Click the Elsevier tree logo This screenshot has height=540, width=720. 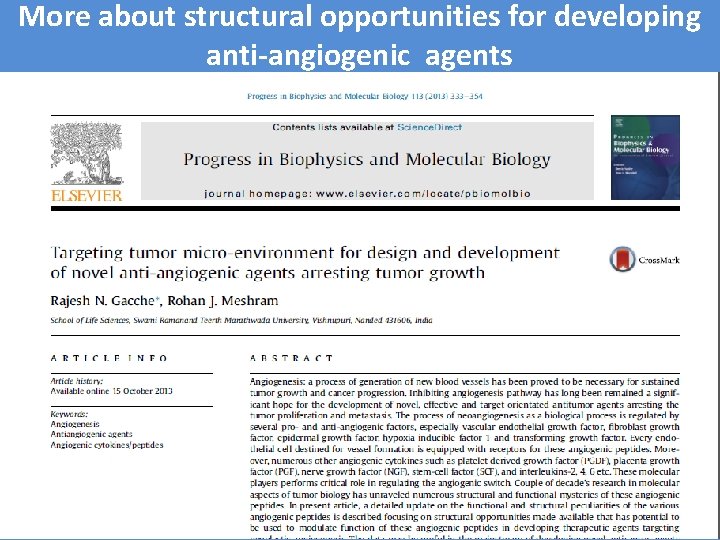tap(87, 154)
